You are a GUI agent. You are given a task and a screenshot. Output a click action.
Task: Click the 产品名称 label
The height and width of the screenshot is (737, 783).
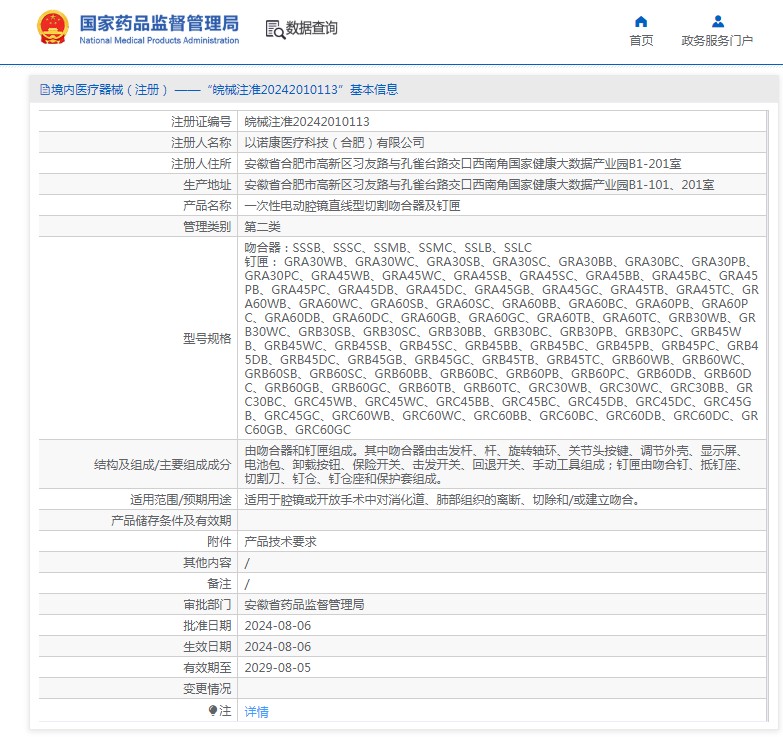[x=207, y=206]
